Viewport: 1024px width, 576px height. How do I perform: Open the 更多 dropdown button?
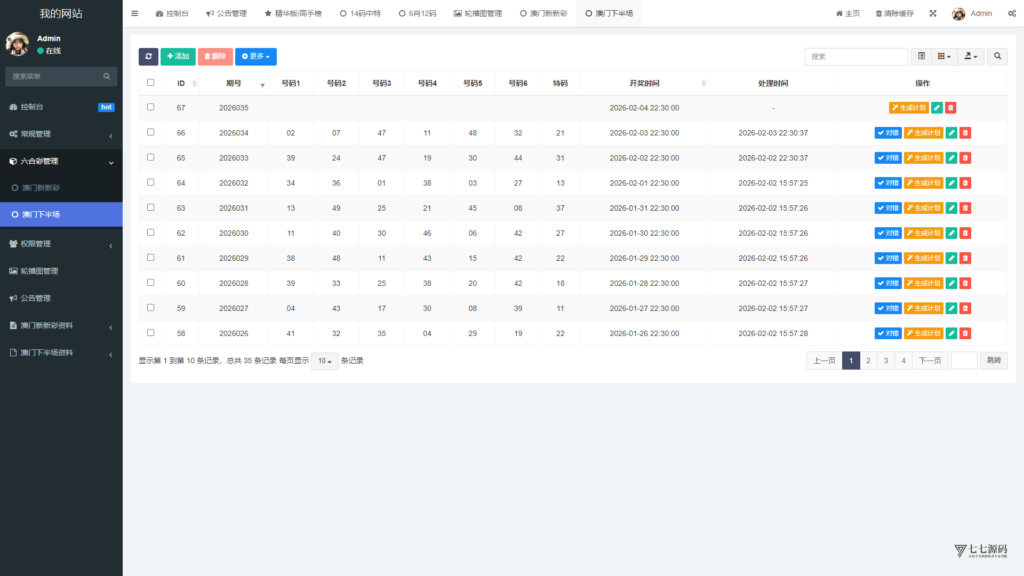tap(257, 57)
